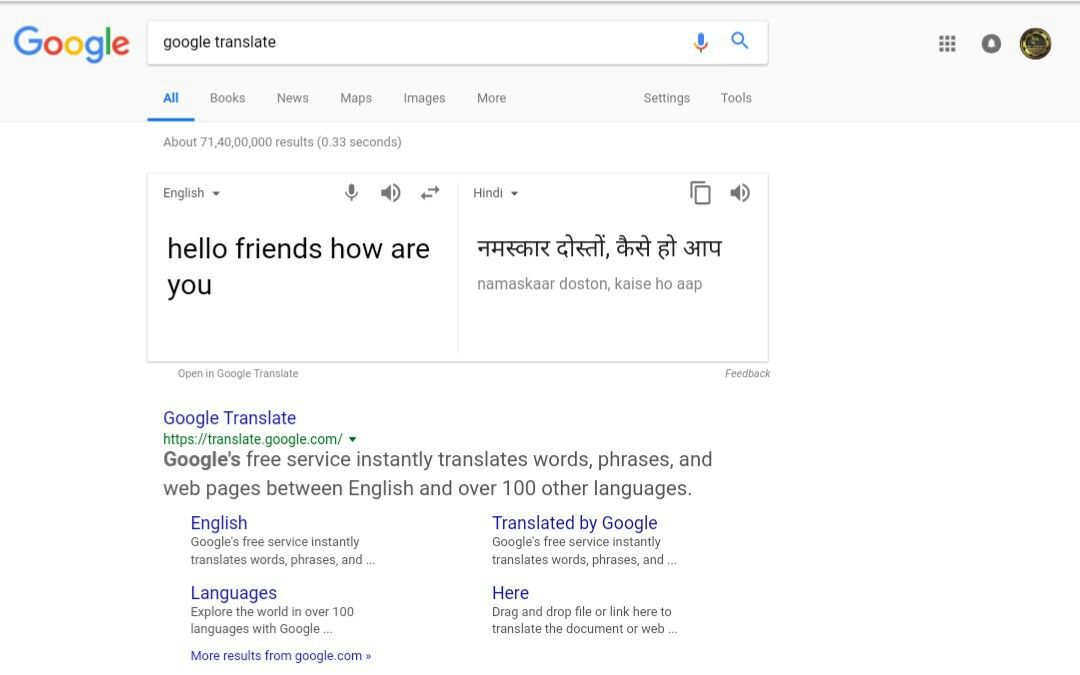Click the About 71,40,00,000 results text
1080x675 pixels.
coord(282,142)
